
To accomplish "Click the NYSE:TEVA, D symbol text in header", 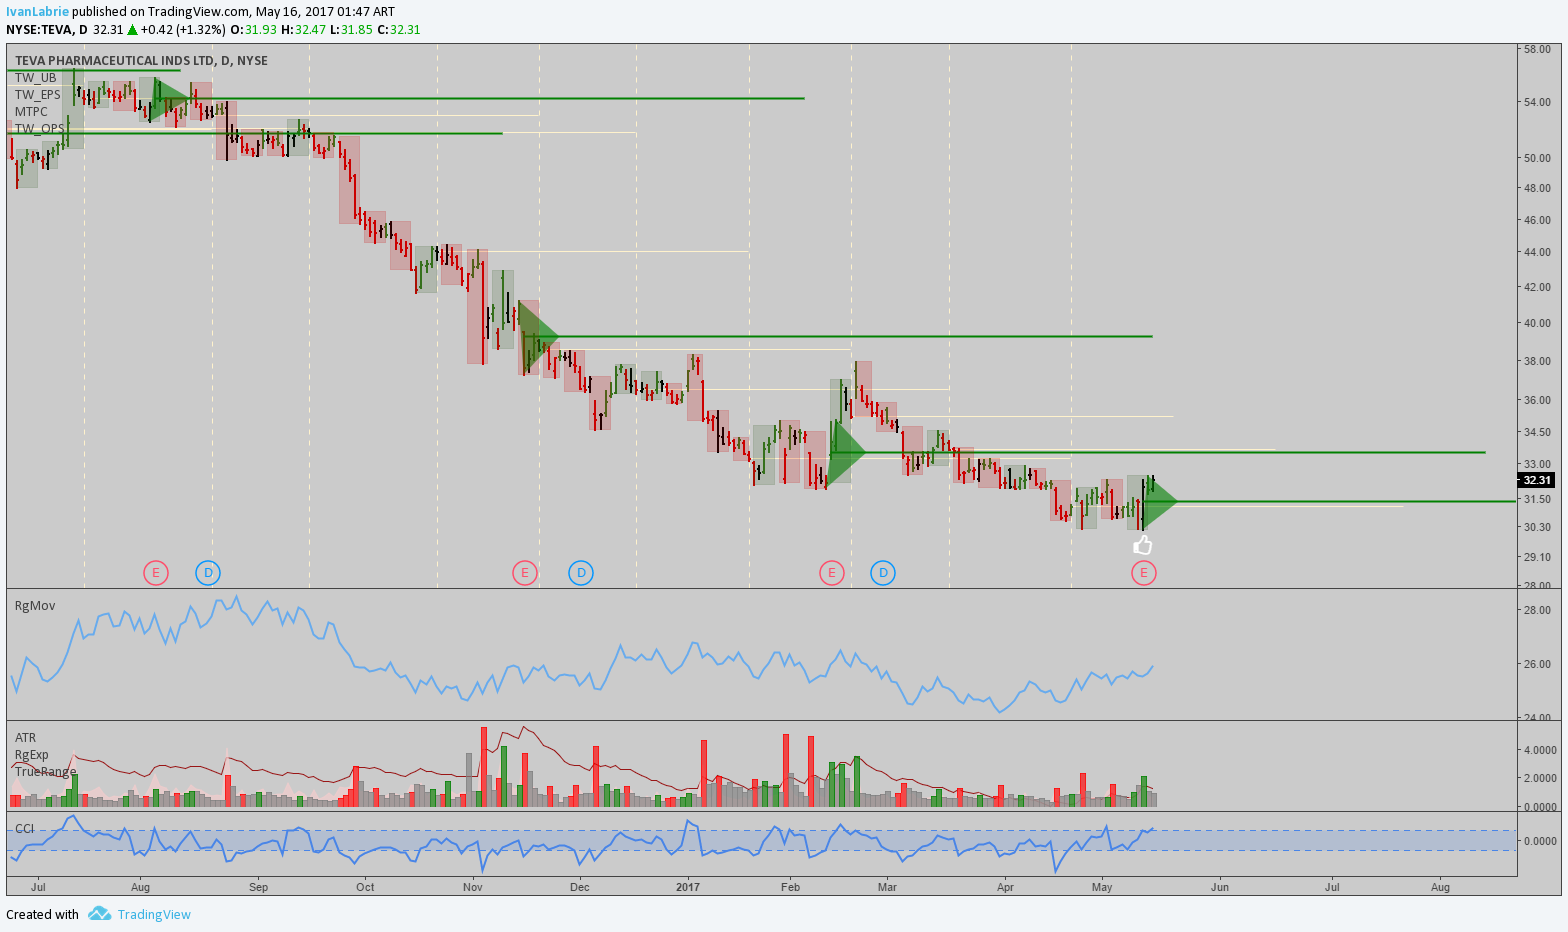I will [x=47, y=29].
